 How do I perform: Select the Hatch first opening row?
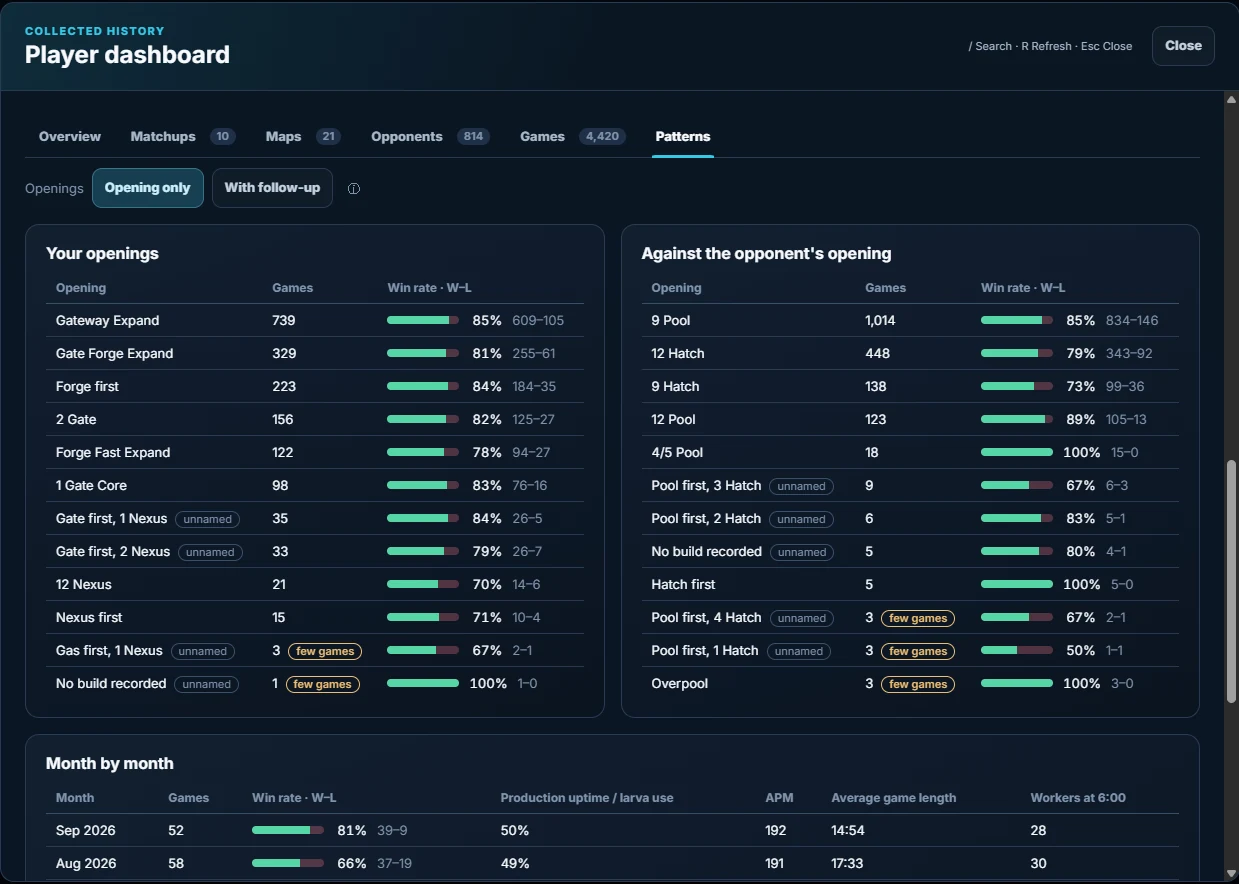pyautogui.click(x=910, y=585)
